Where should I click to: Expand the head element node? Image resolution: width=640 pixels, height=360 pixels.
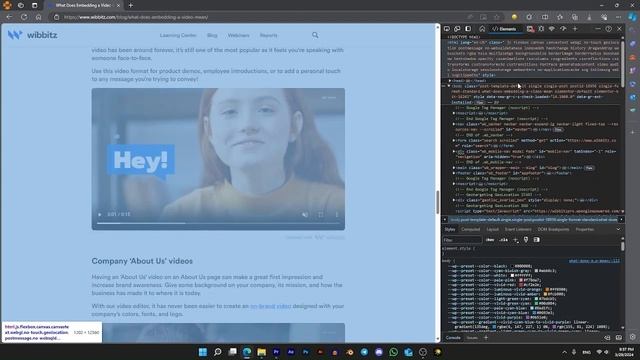(x=450, y=81)
